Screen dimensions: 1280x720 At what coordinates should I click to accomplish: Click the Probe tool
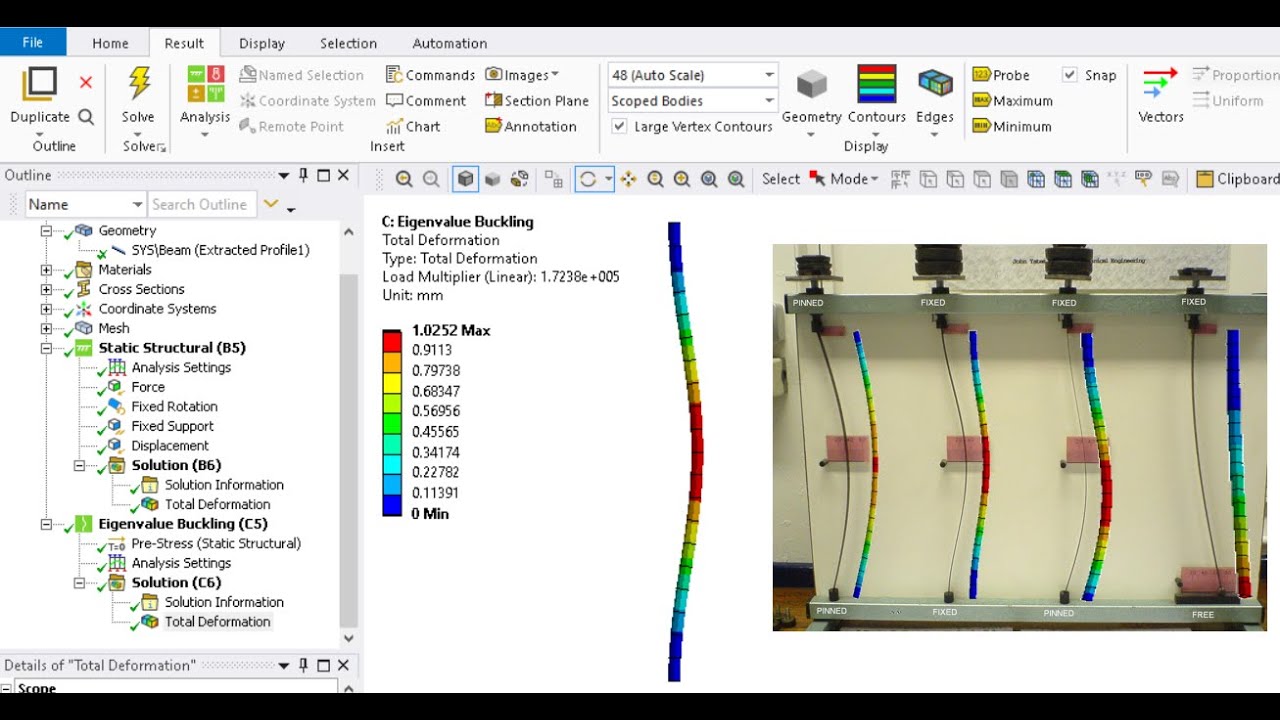point(1001,75)
